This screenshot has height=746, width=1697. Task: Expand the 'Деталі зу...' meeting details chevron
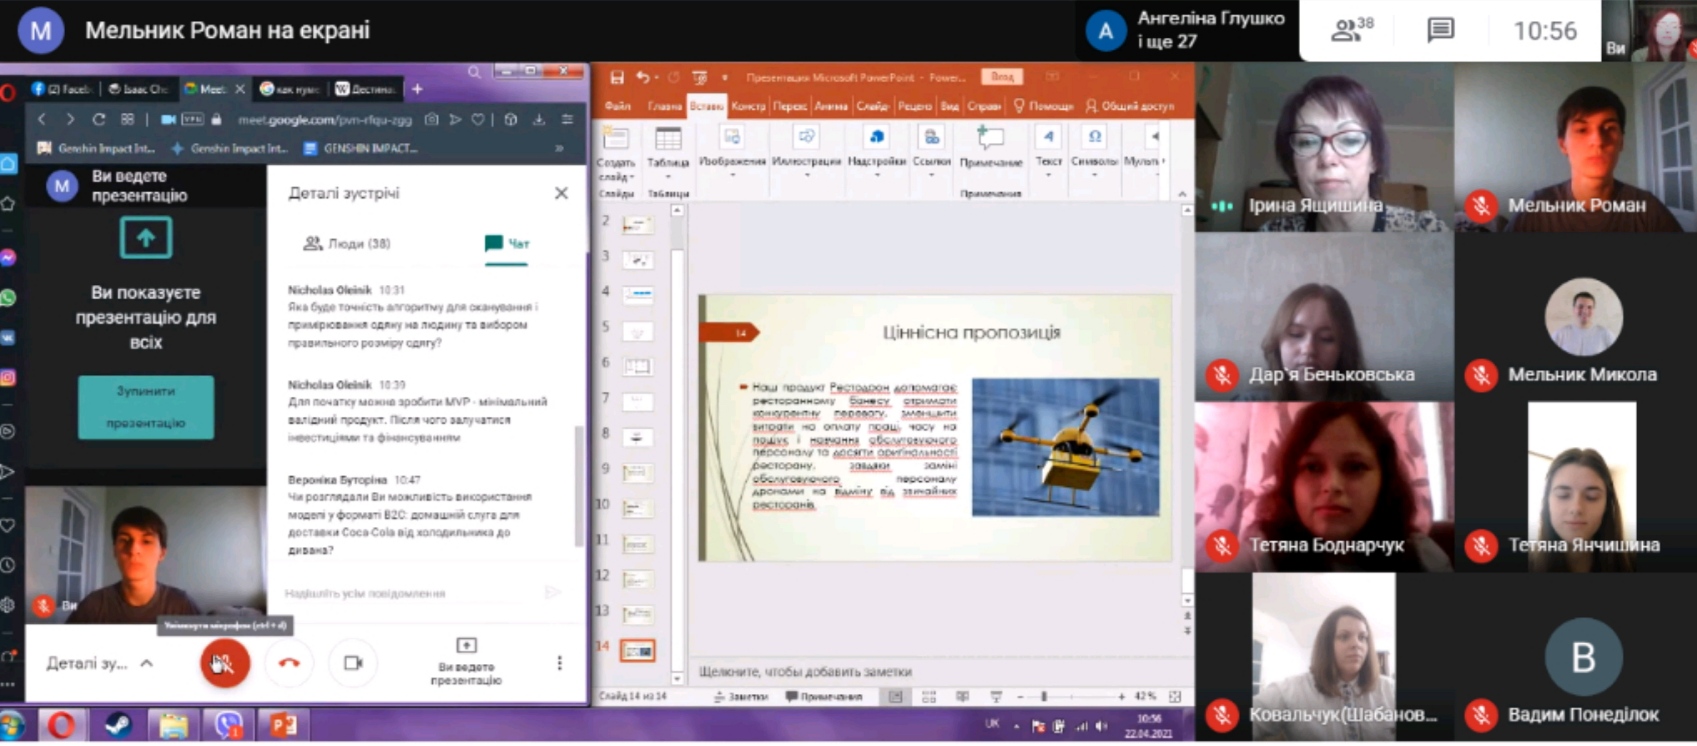click(147, 663)
